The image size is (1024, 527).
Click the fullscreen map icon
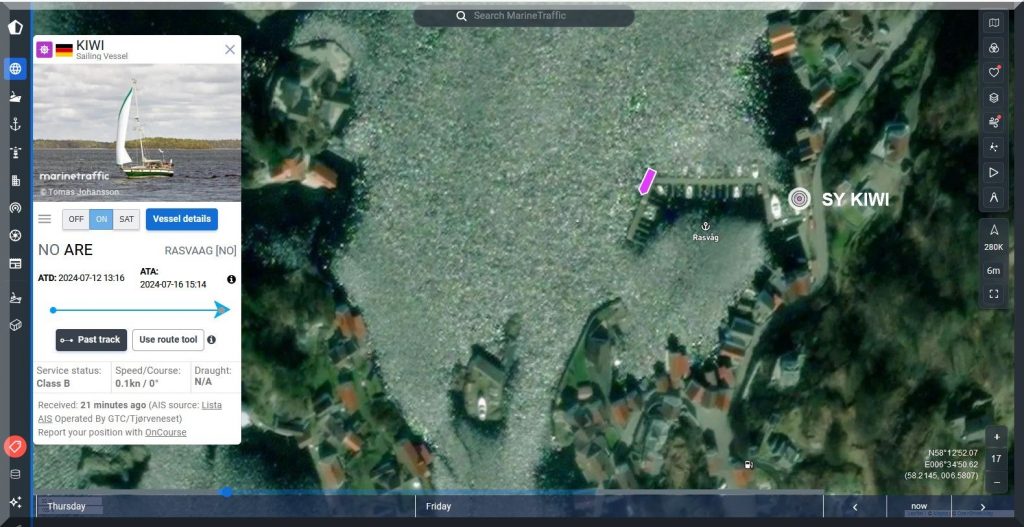[x=994, y=294]
